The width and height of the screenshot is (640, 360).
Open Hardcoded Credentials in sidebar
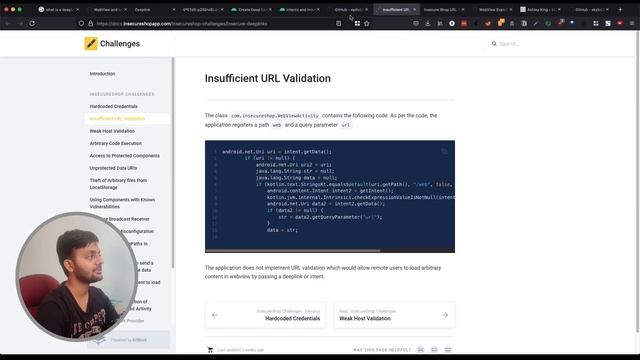click(113, 106)
